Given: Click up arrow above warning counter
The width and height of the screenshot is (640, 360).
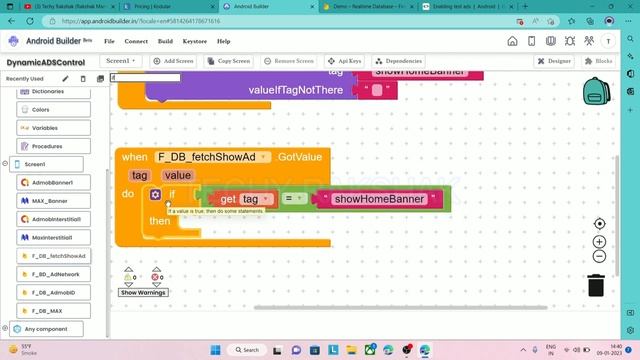Looking at the screenshot, I should tap(128, 269).
